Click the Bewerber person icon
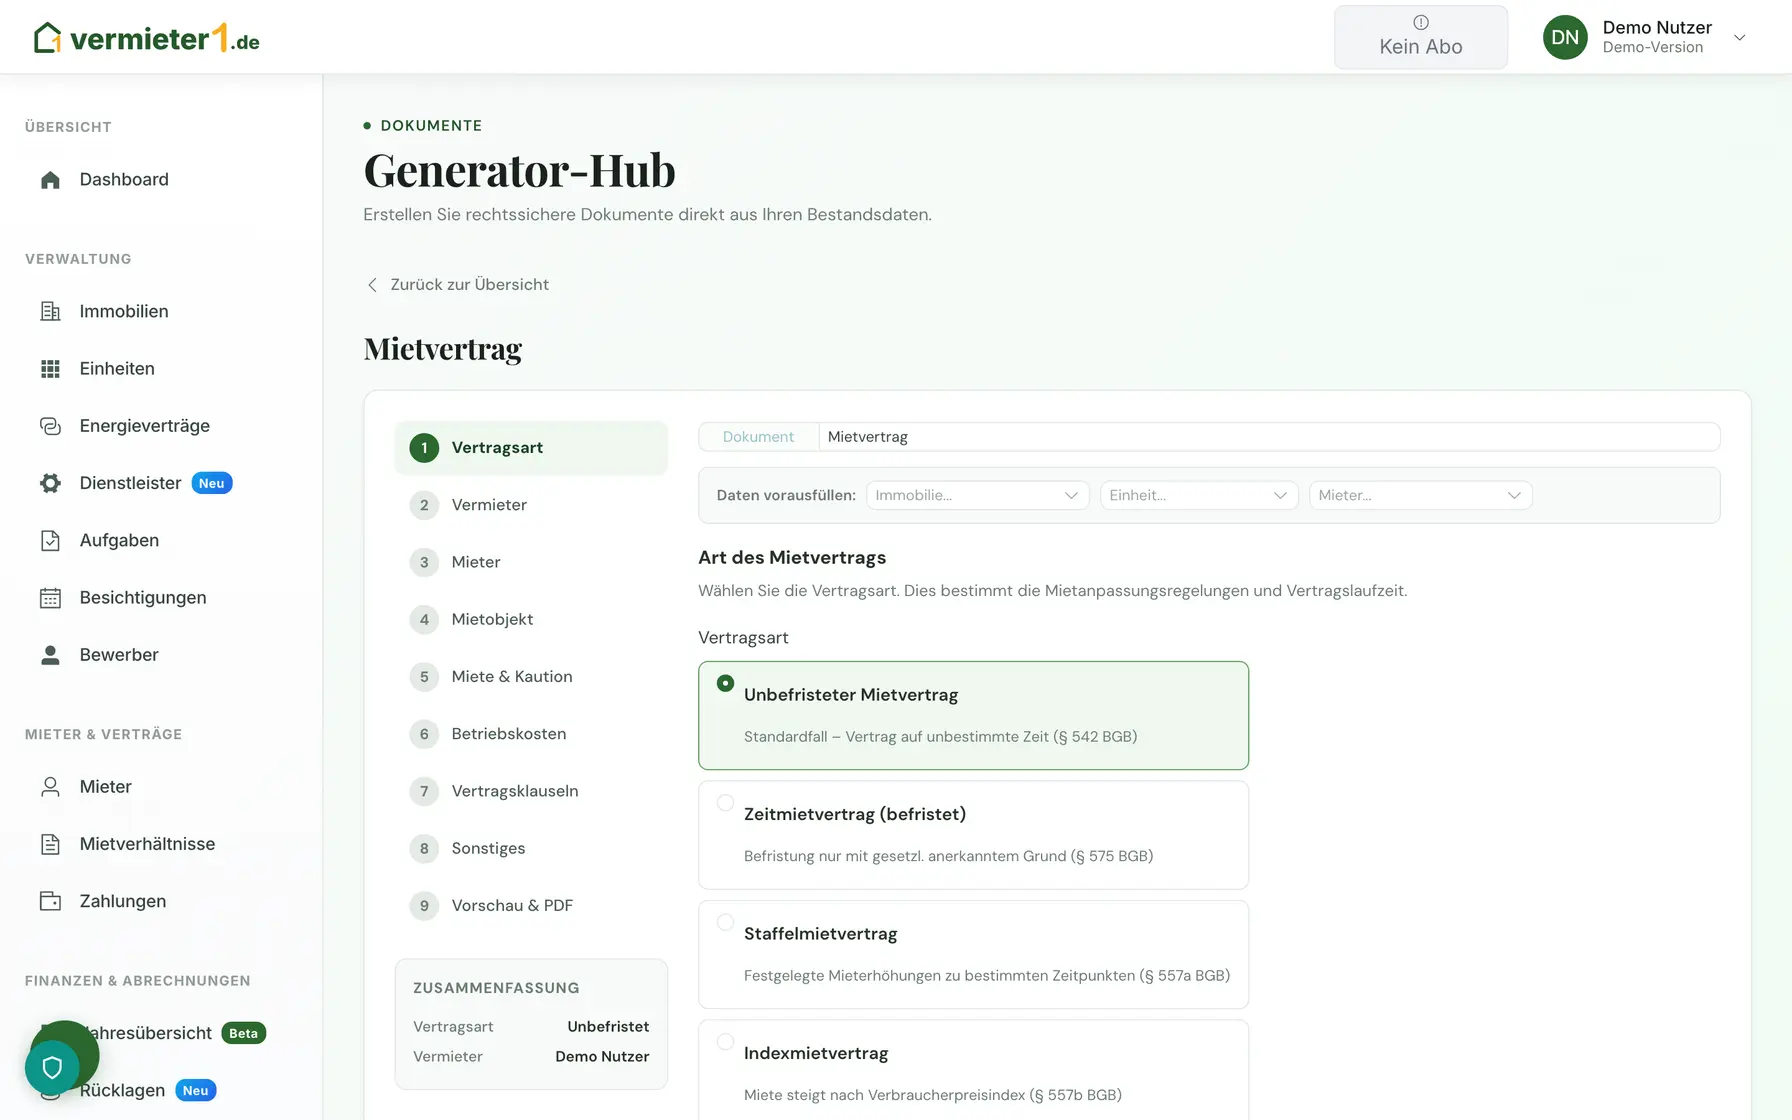The width and height of the screenshot is (1792, 1120). pyautogui.click(x=50, y=655)
